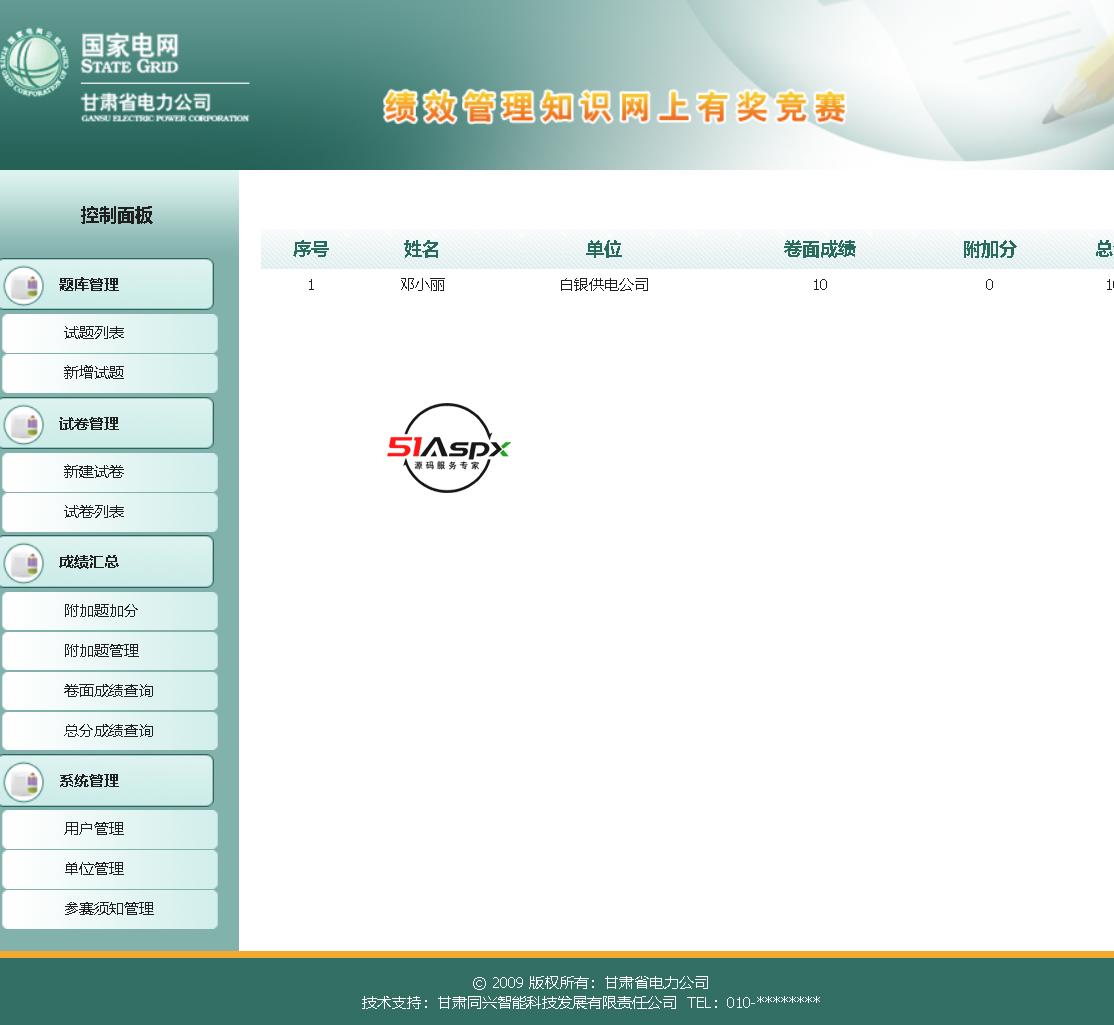This screenshot has width=1114, height=1025.
Task: Toggle the 成绩汇总 menu section
Action: (x=89, y=562)
